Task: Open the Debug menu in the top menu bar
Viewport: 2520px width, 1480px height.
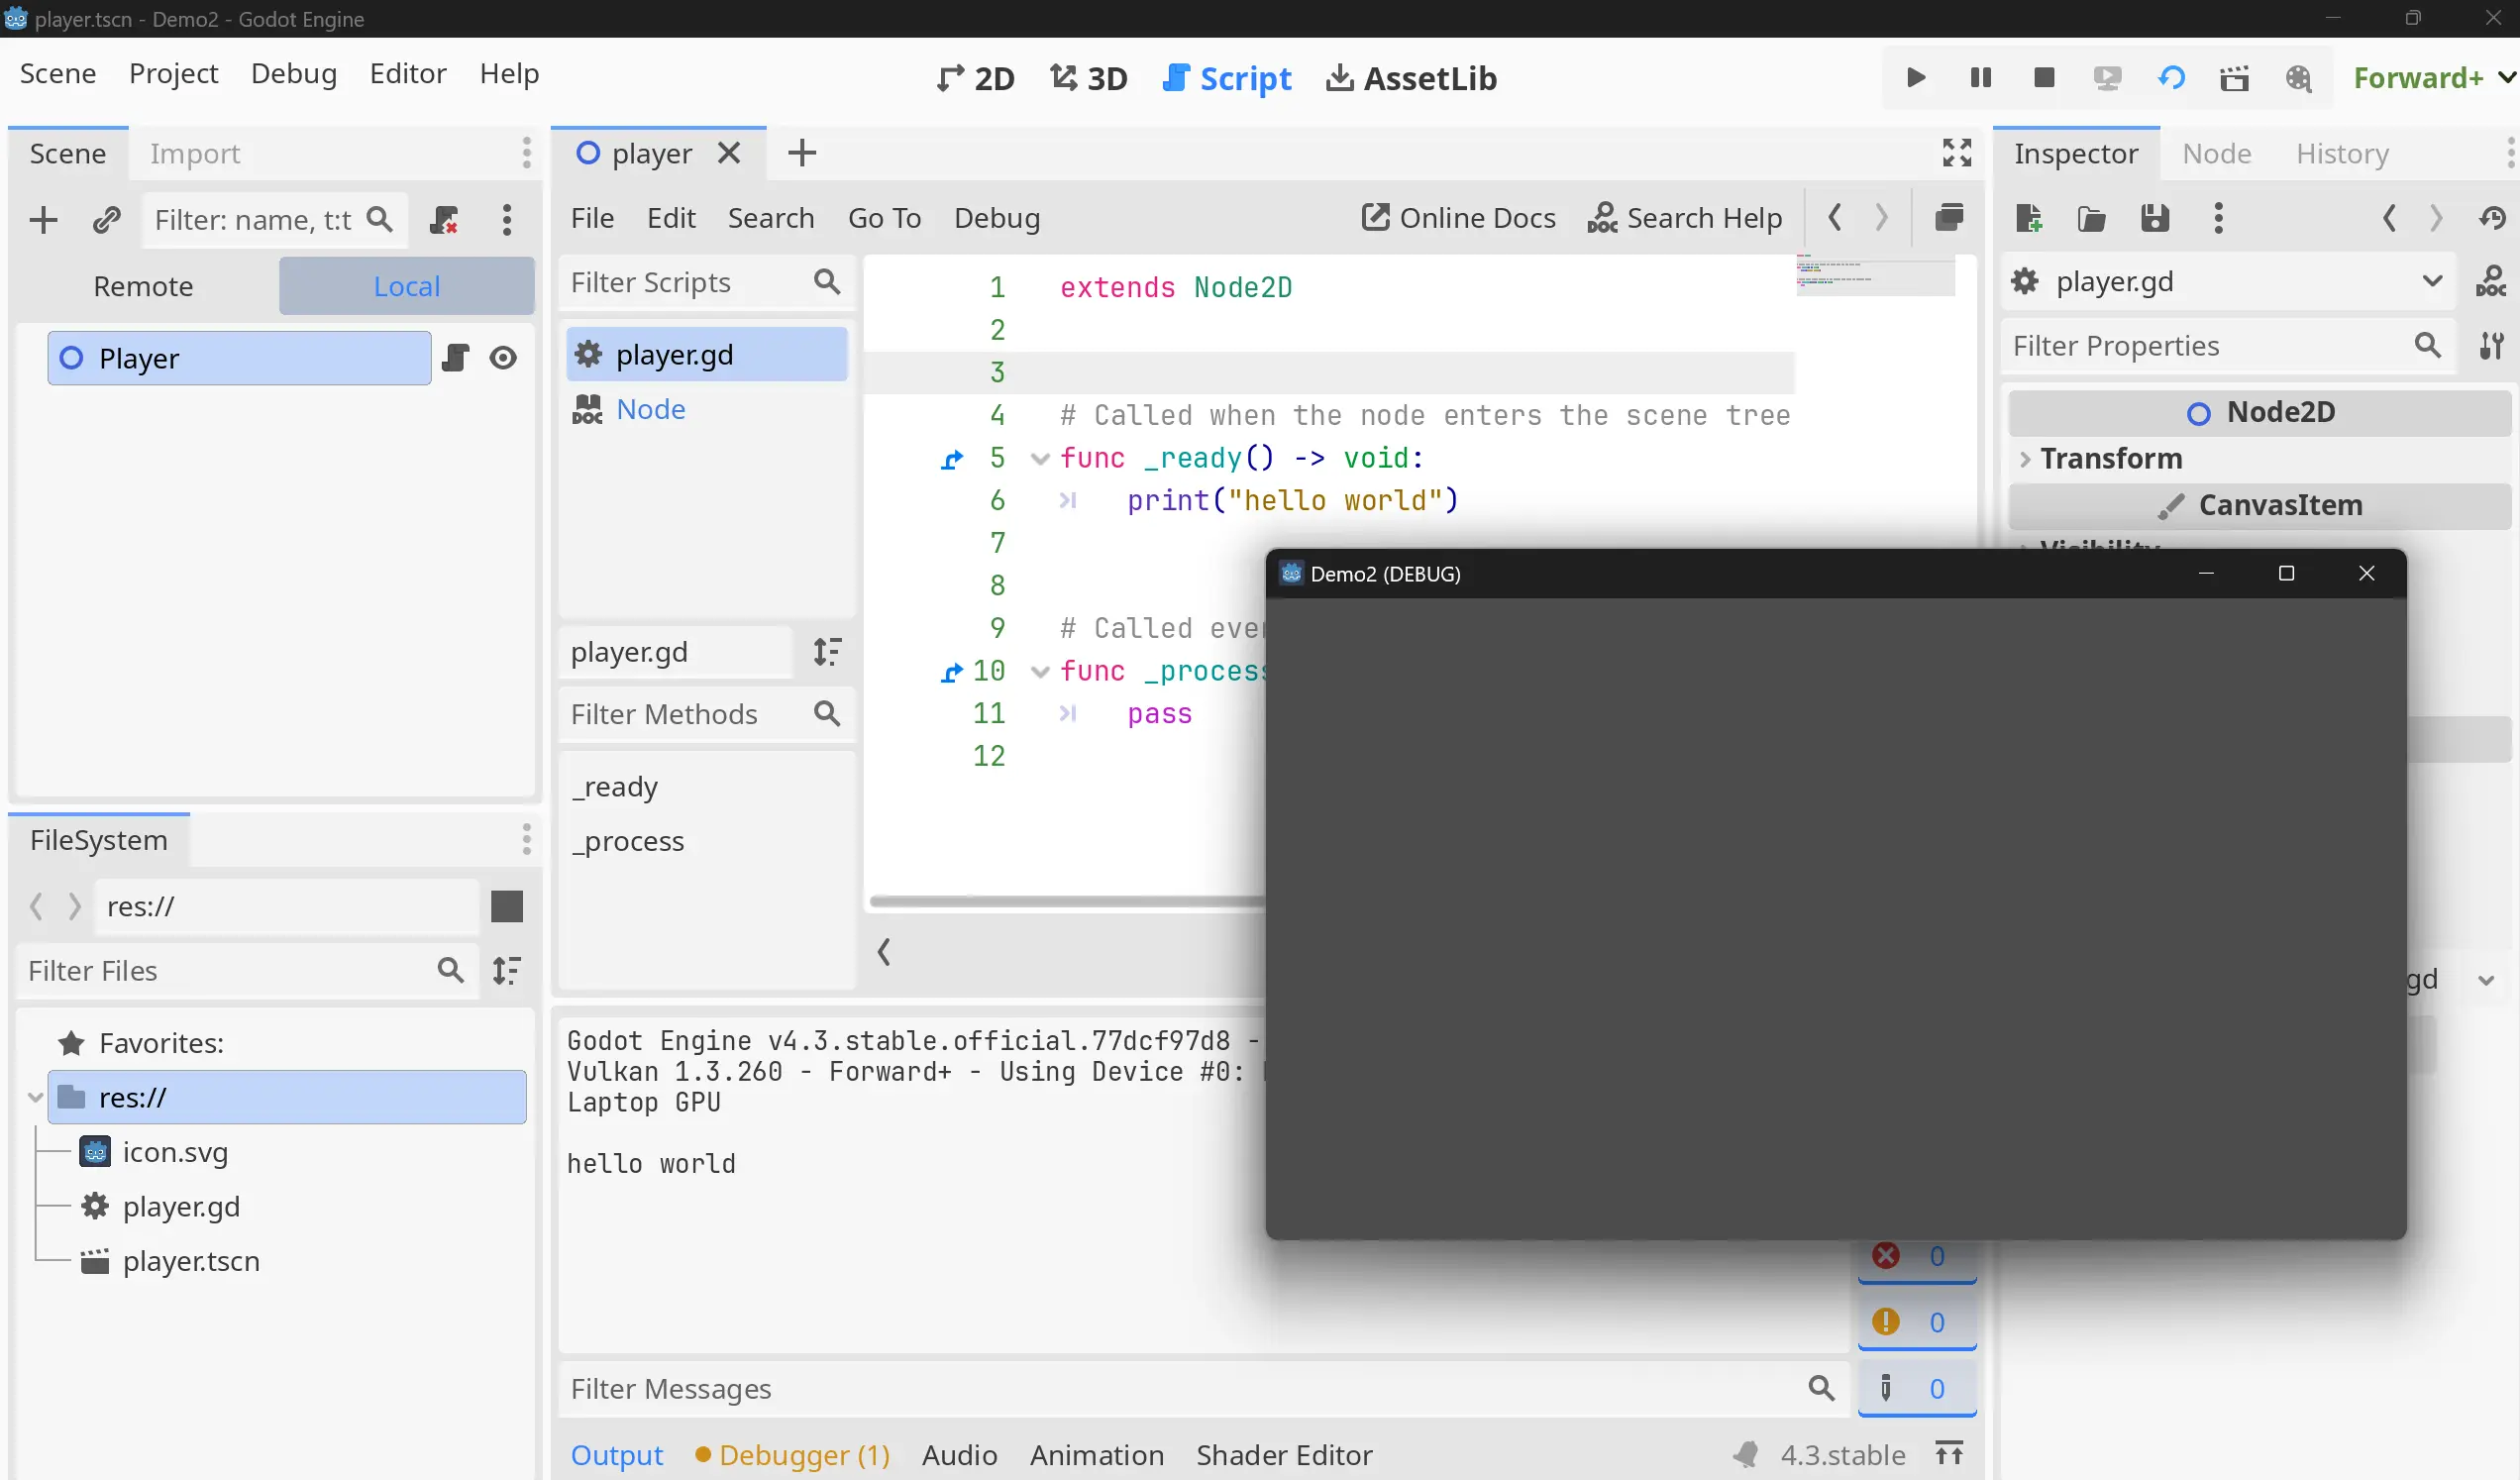Action: tap(294, 73)
